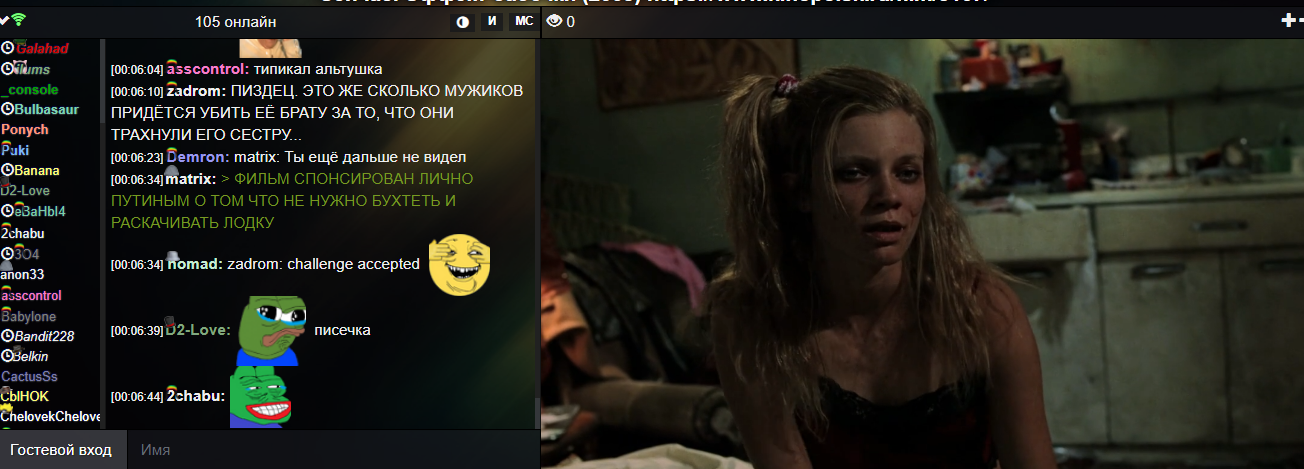Click the clock icon next to eBaHbI4

7,212
